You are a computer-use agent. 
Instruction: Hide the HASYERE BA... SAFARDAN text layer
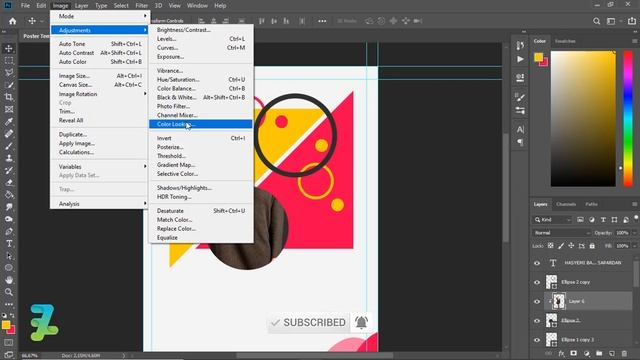tap(537, 263)
